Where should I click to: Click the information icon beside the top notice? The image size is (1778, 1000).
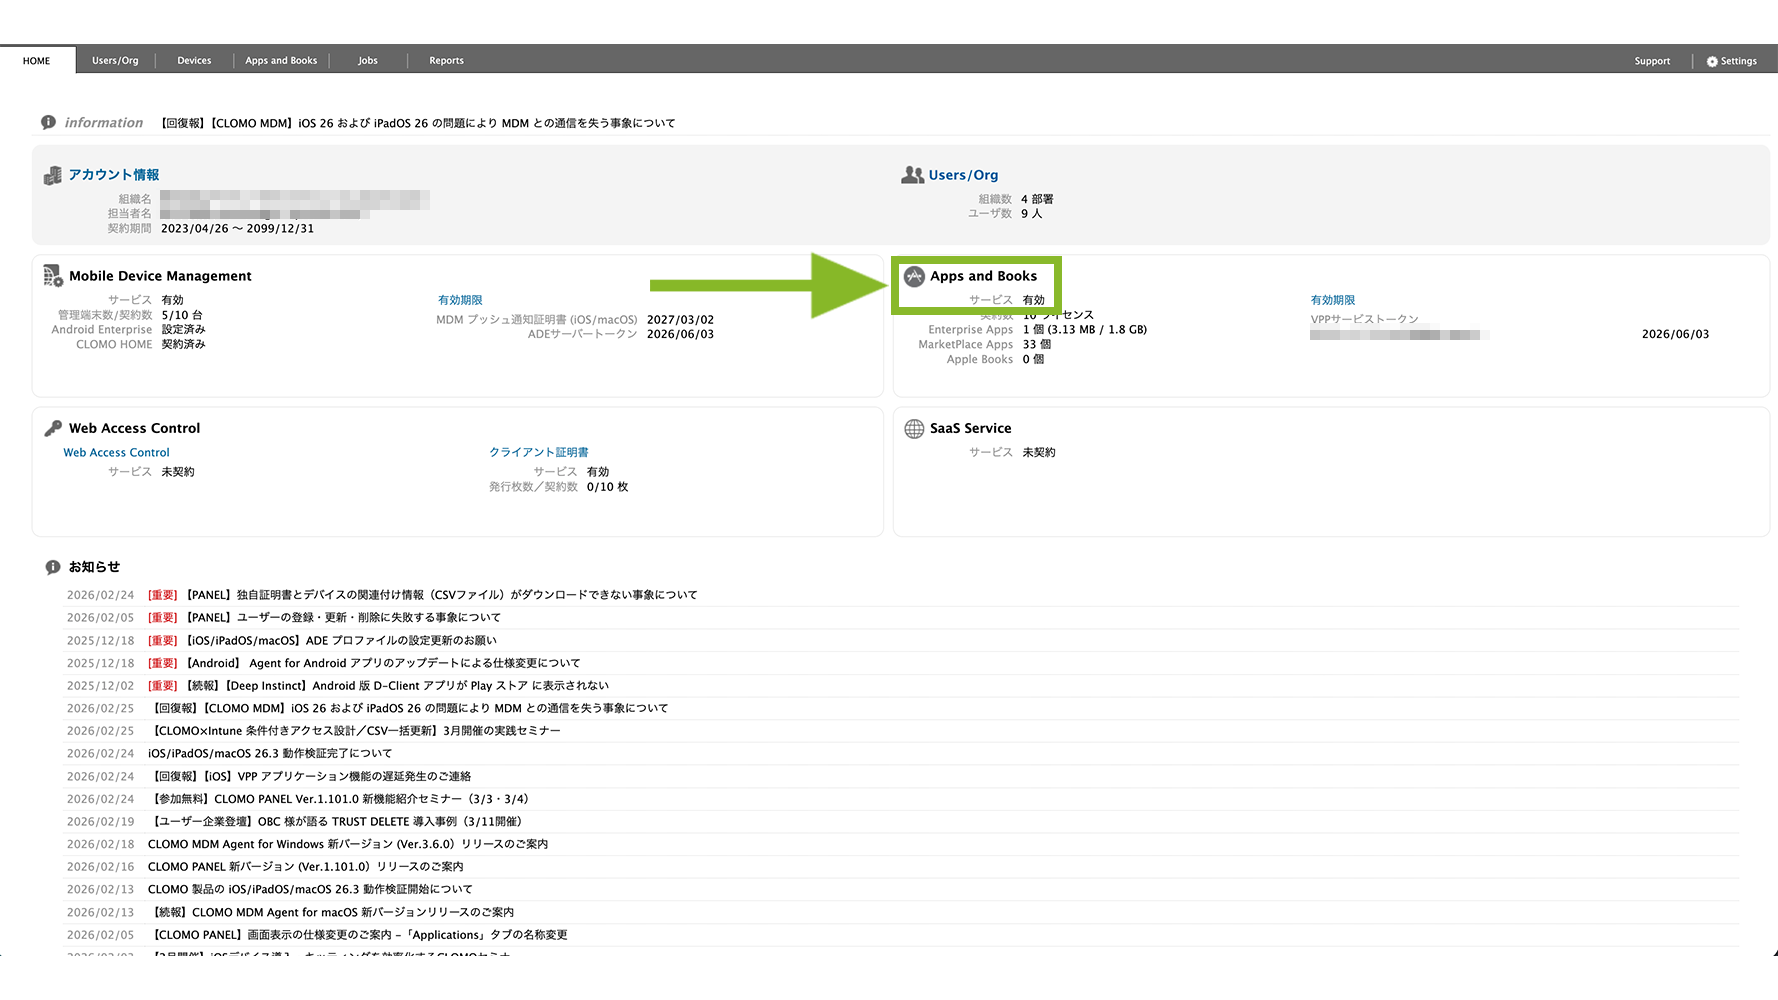[x=48, y=122]
